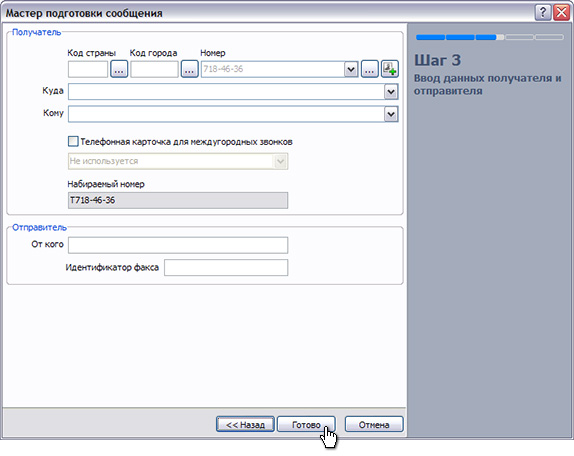Image resolution: width=574 pixels, height=456 pixels.
Task: Open phone number browse button
Action: click(x=370, y=69)
